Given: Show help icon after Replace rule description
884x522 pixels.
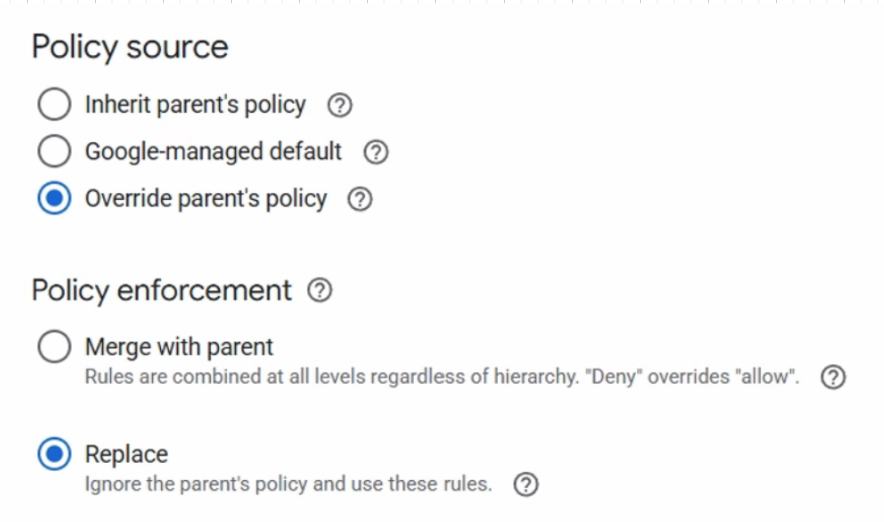Looking at the screenshot, I should (x=526, y=484).
